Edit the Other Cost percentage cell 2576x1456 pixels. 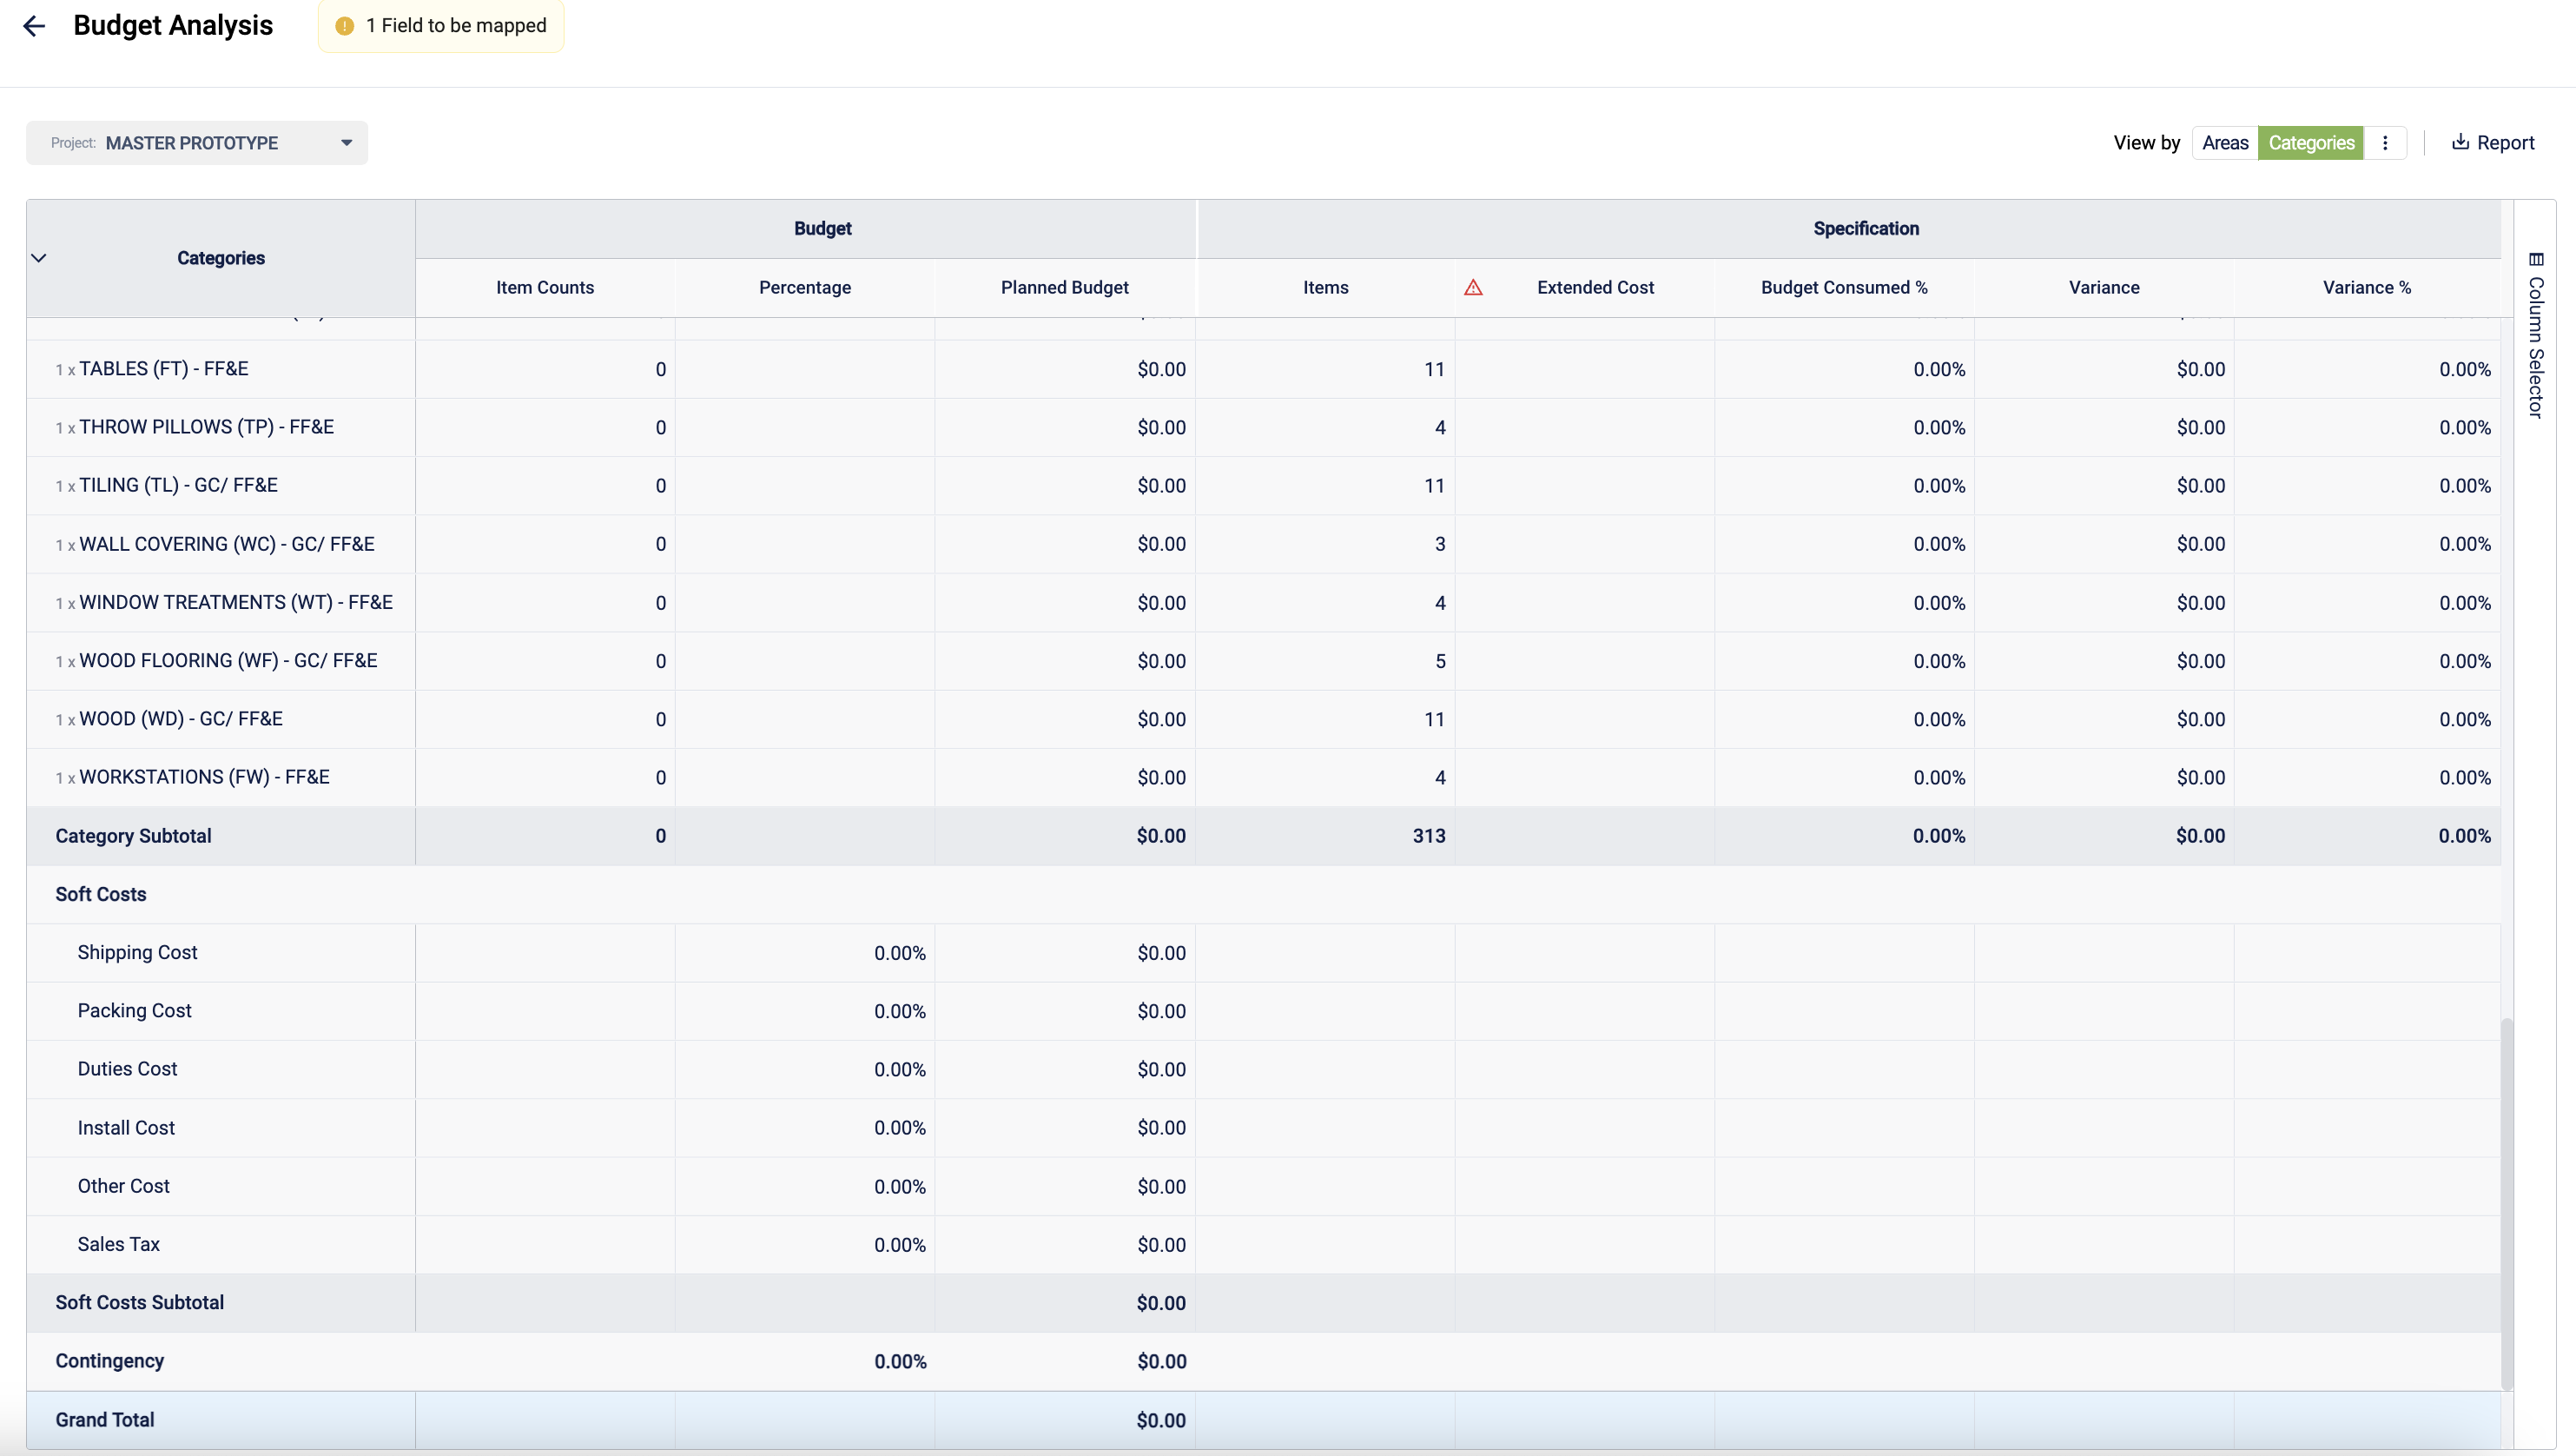coord(805,1186)
